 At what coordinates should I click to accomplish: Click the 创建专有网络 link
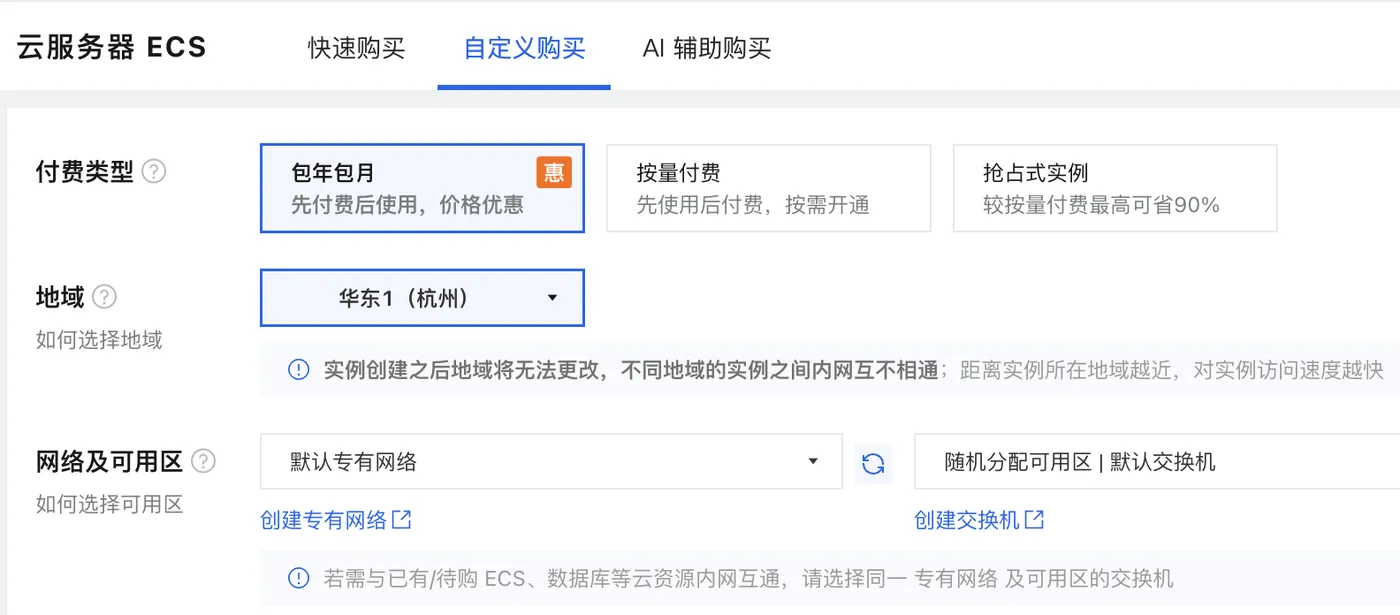coord(323,520)
